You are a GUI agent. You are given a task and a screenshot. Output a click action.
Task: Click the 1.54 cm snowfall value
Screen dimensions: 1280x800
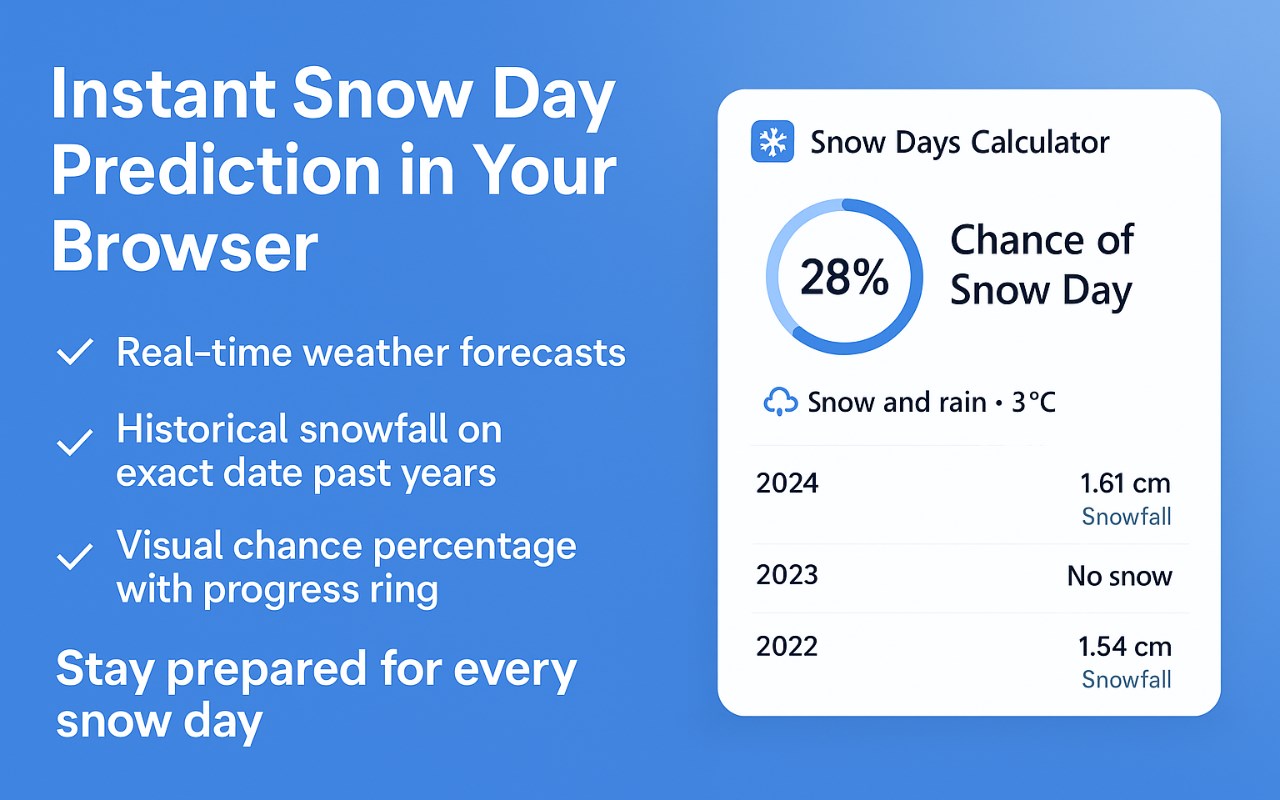tap(1125, 647)
